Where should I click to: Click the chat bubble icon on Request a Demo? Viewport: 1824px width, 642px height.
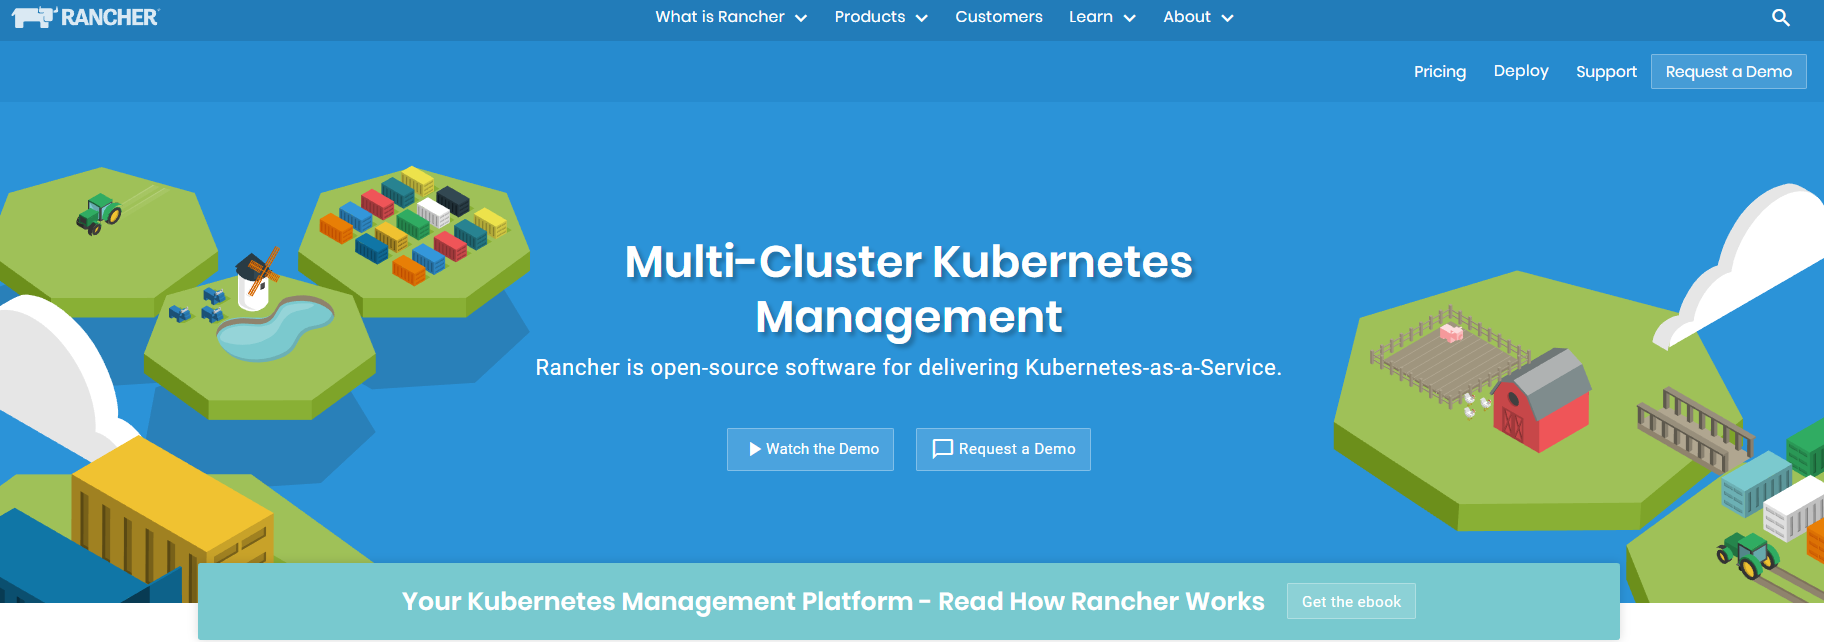pyautogui.click(x=942, y=449)
